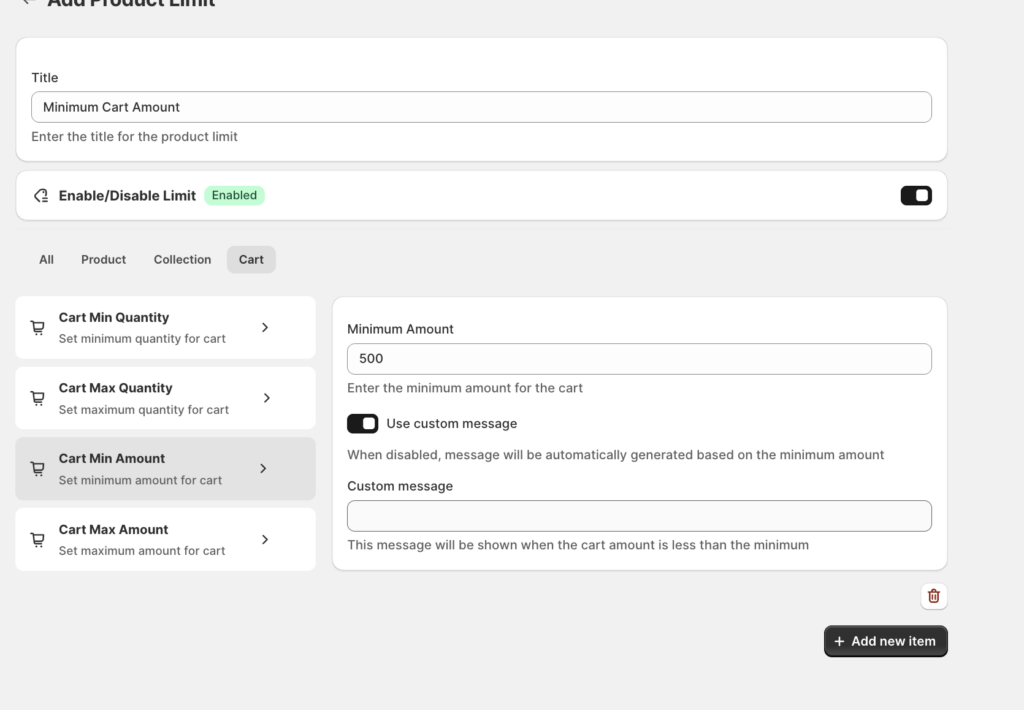The image size is (1024, 710).
Task: Click the 'When disabled, message will be automatically generated' note
Action: [x=616, y=455]
